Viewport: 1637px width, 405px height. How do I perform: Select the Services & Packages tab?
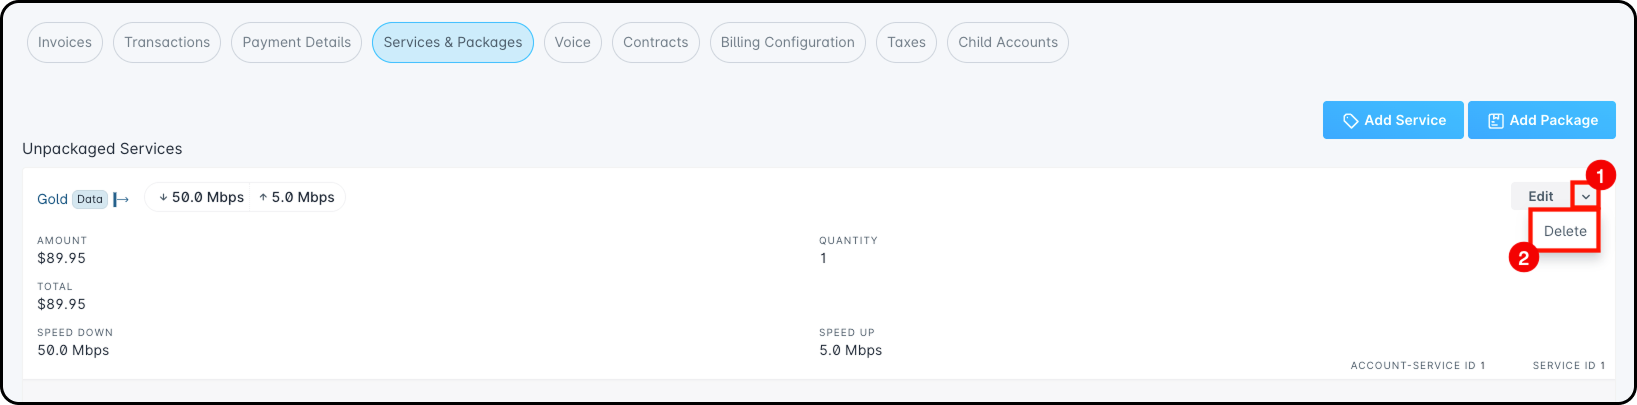pyautogui.click(x=452, y=43)
